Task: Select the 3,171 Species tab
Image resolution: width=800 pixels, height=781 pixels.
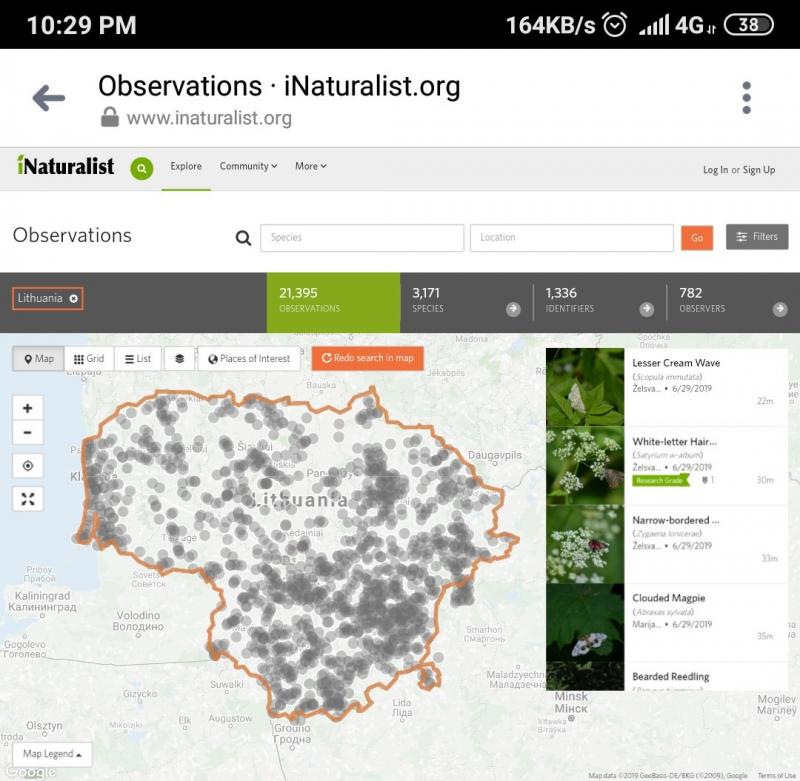Action: tap(466, 303)
